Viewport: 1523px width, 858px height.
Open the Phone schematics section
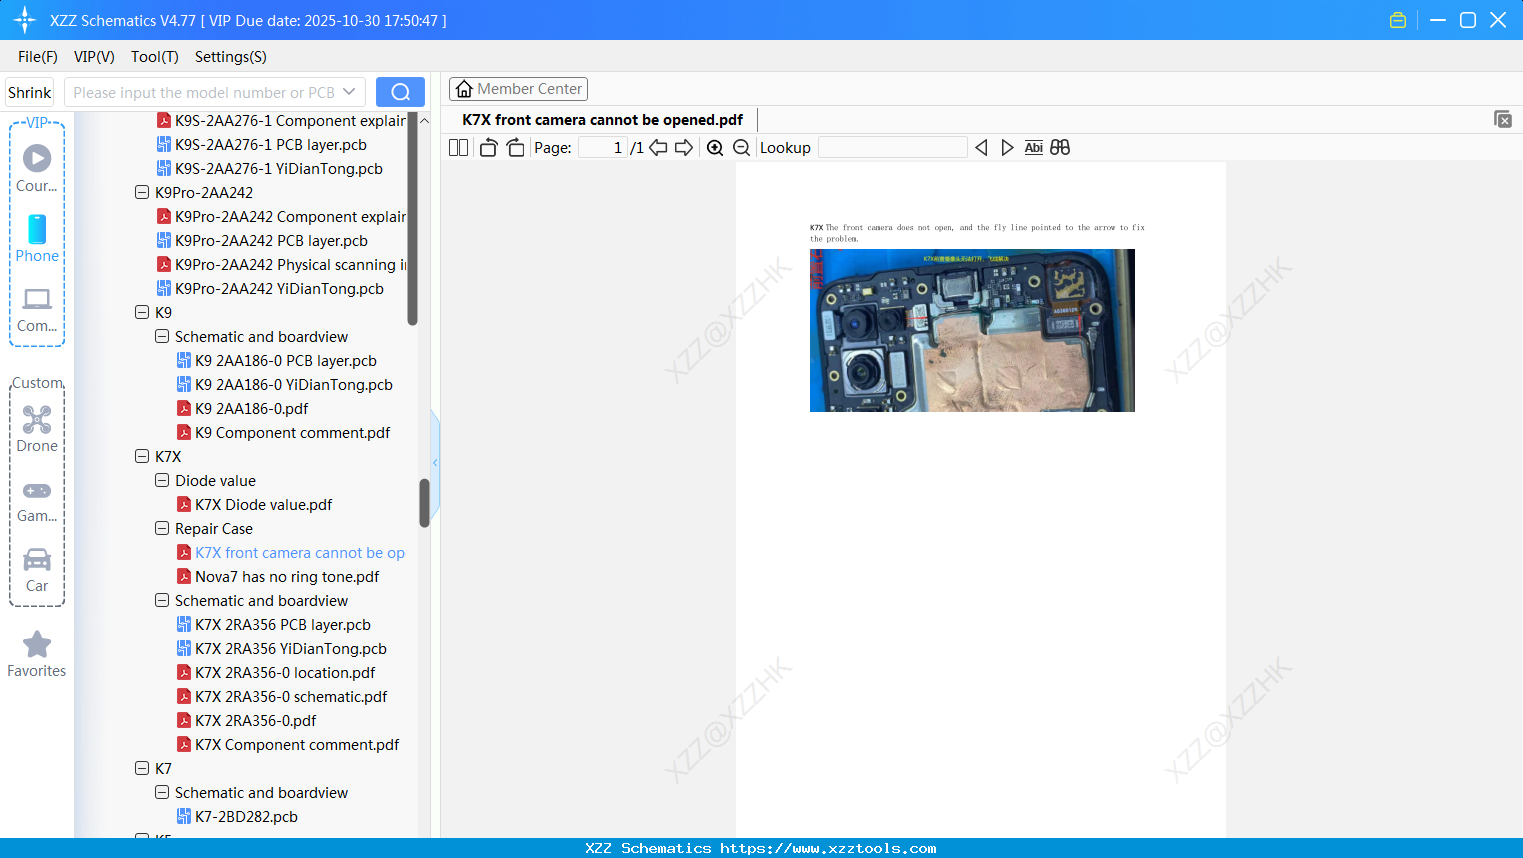click(36, 232)
